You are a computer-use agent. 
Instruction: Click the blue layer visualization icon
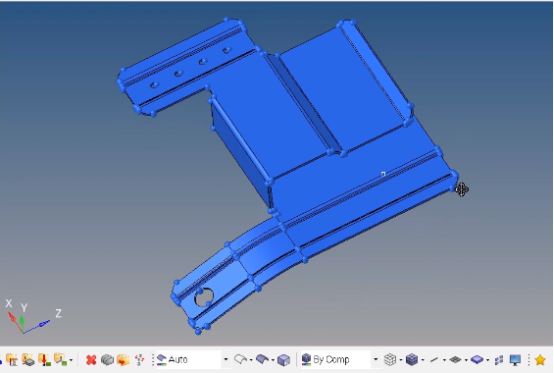point(477,360)
